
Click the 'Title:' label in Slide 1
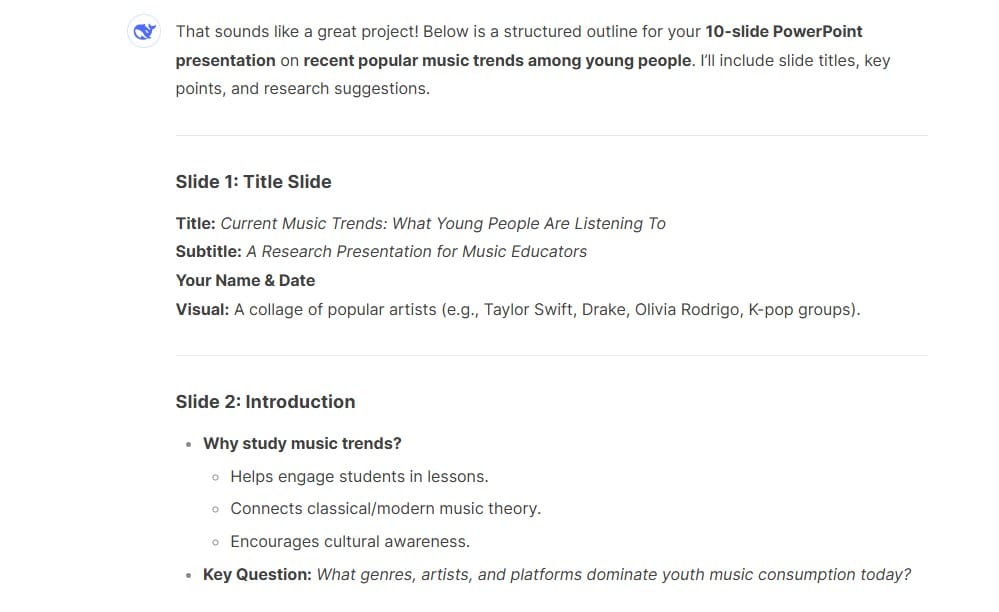pos(196,224)
